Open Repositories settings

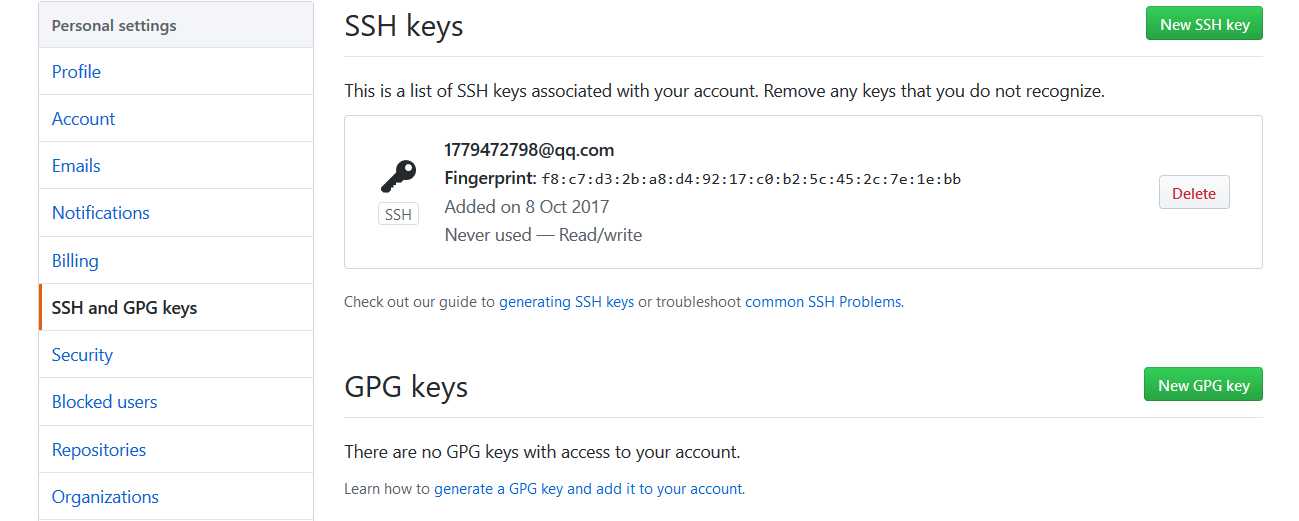pos(99,449)
